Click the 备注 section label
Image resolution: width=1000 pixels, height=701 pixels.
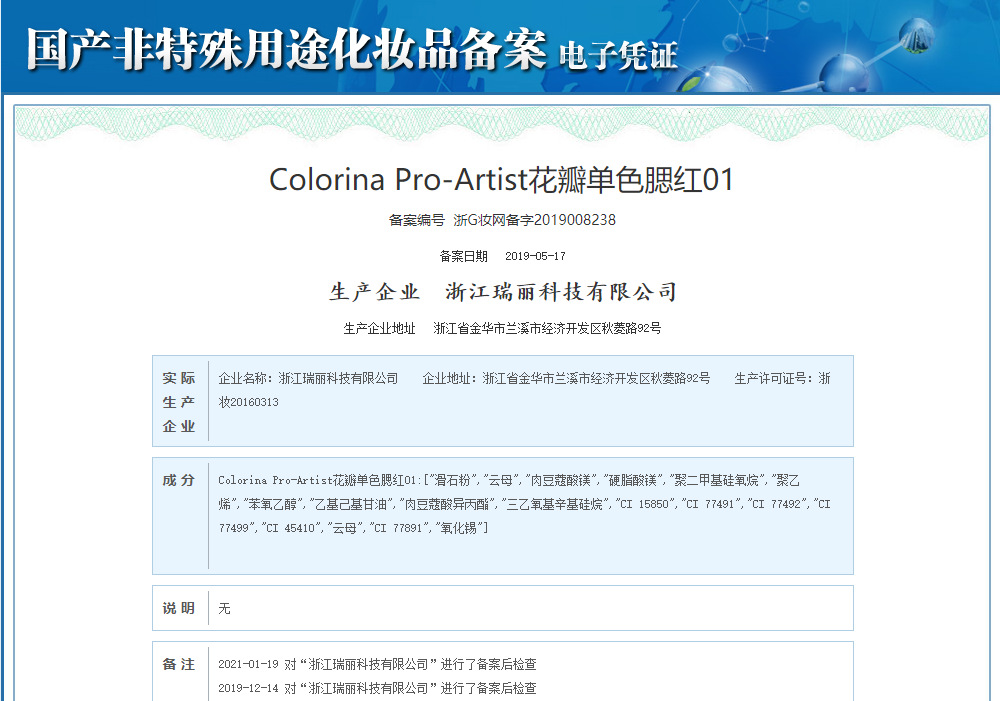[x=179, y=665]
